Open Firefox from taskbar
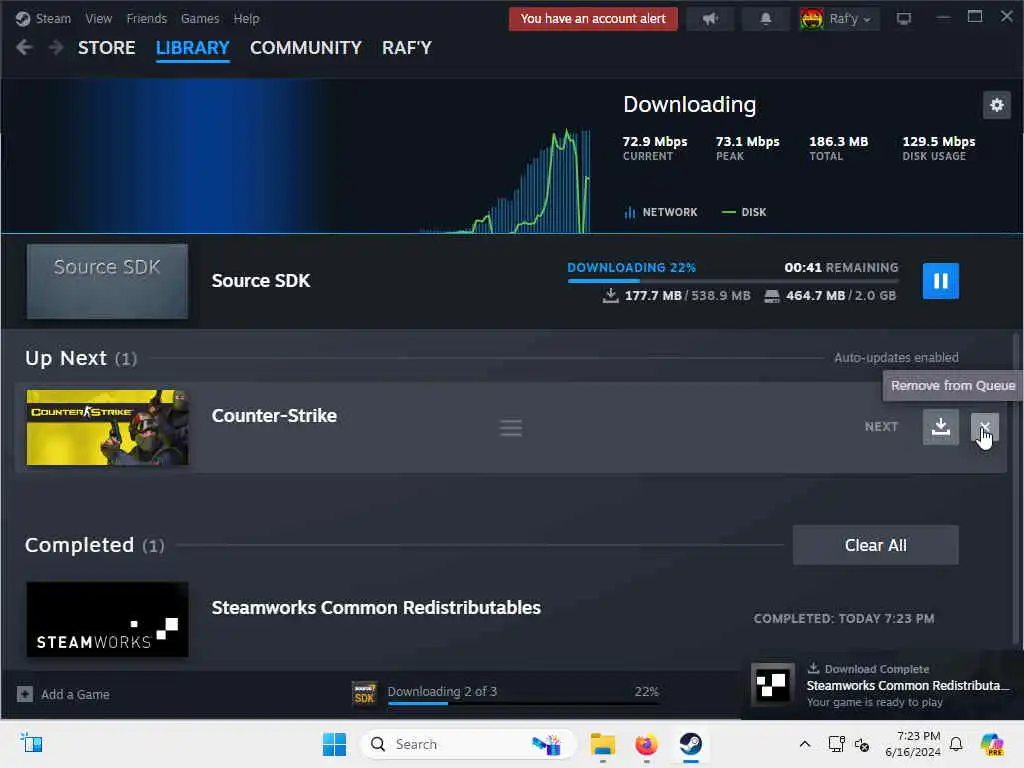 (x=647, y=744)
